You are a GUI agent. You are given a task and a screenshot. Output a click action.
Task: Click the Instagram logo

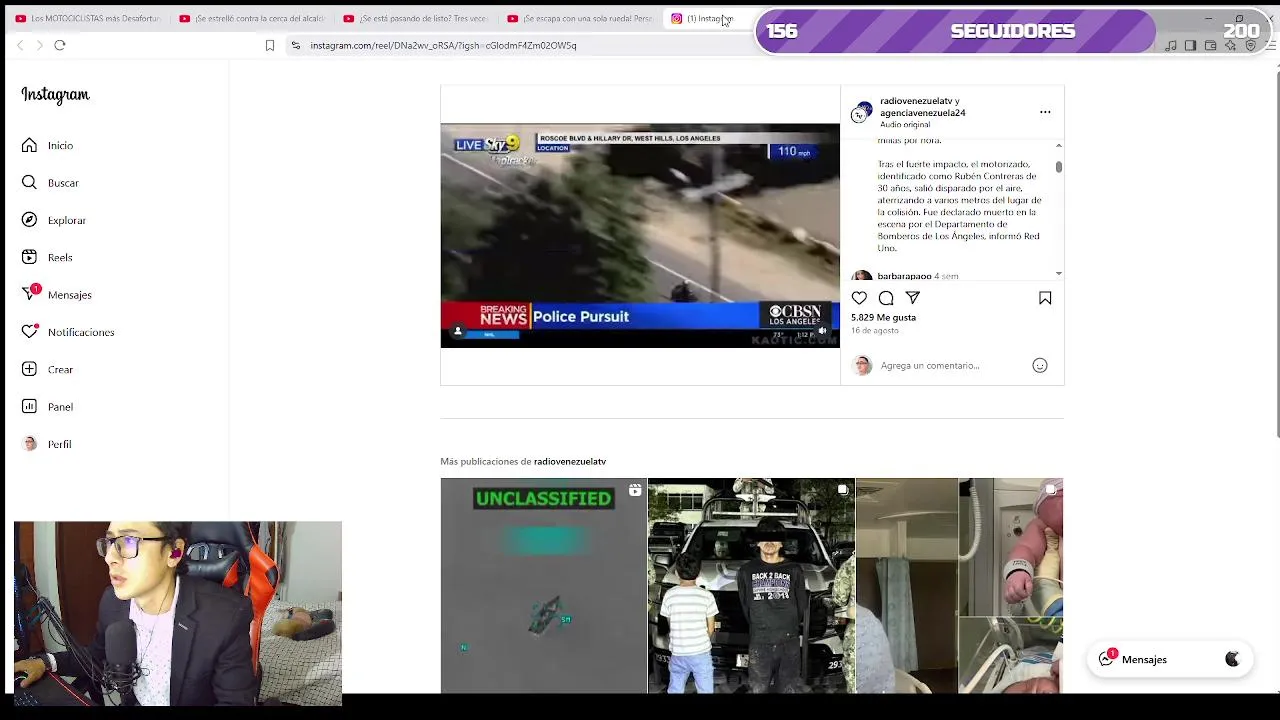pyautogui.click(x=56, y=94)
